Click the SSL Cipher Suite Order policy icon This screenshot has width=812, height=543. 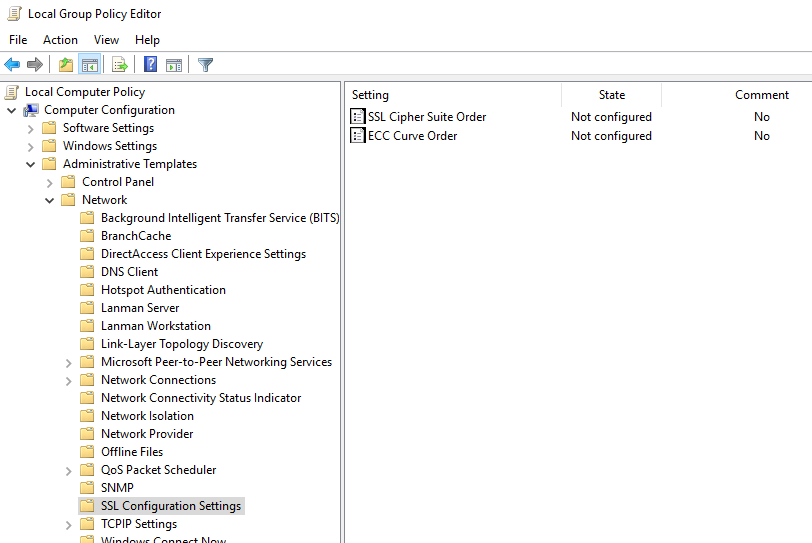click(357, 116)
